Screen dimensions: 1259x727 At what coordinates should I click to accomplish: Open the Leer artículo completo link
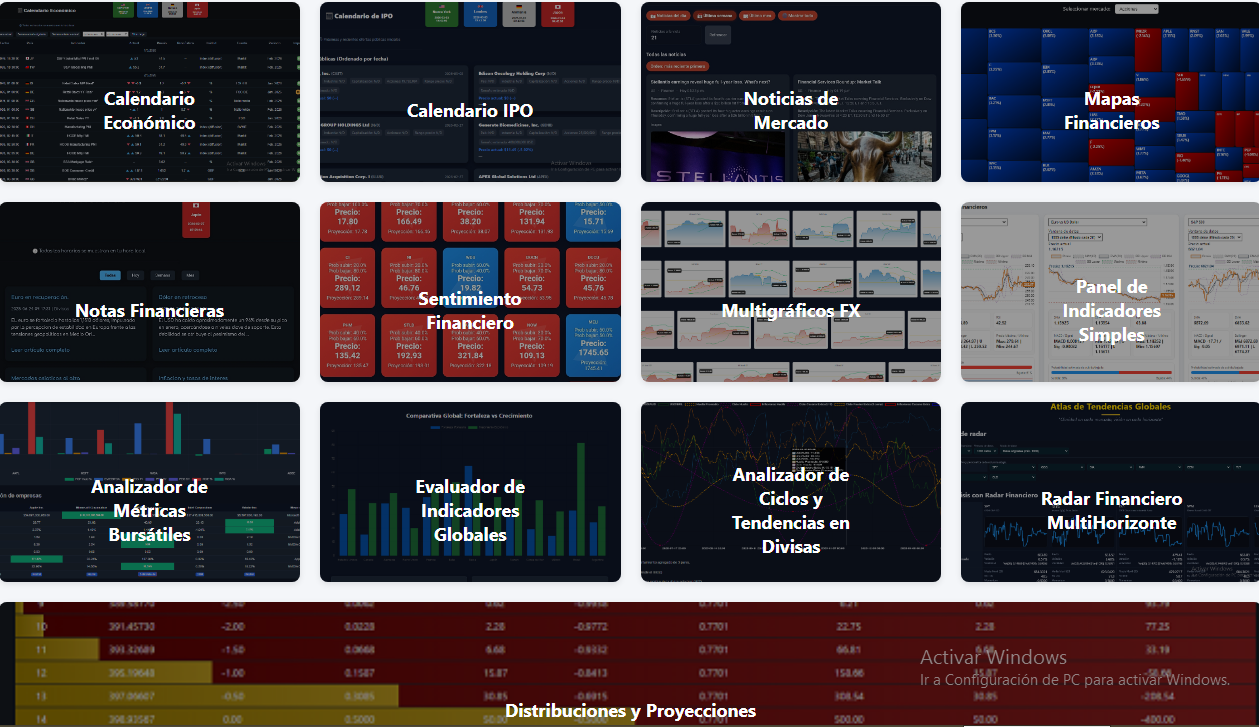40,349
